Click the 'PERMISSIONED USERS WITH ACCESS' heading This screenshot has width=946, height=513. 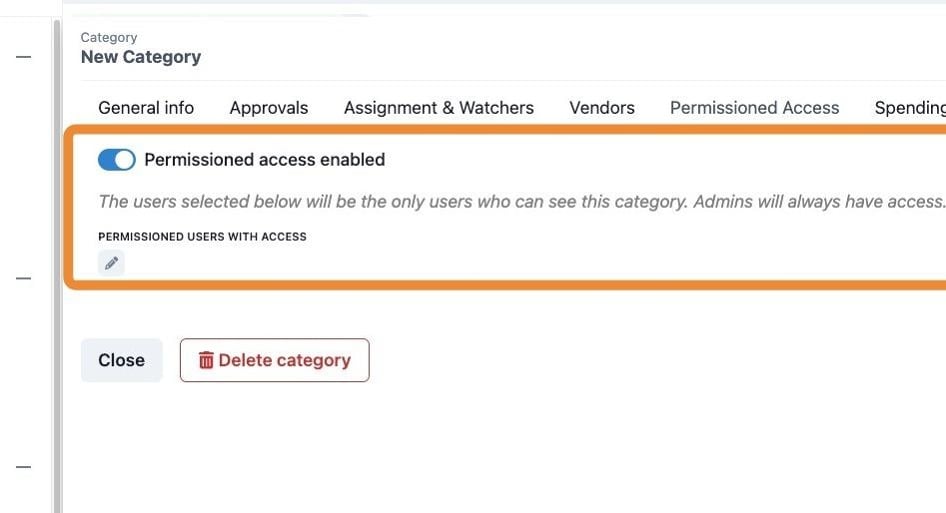point(202,237)
